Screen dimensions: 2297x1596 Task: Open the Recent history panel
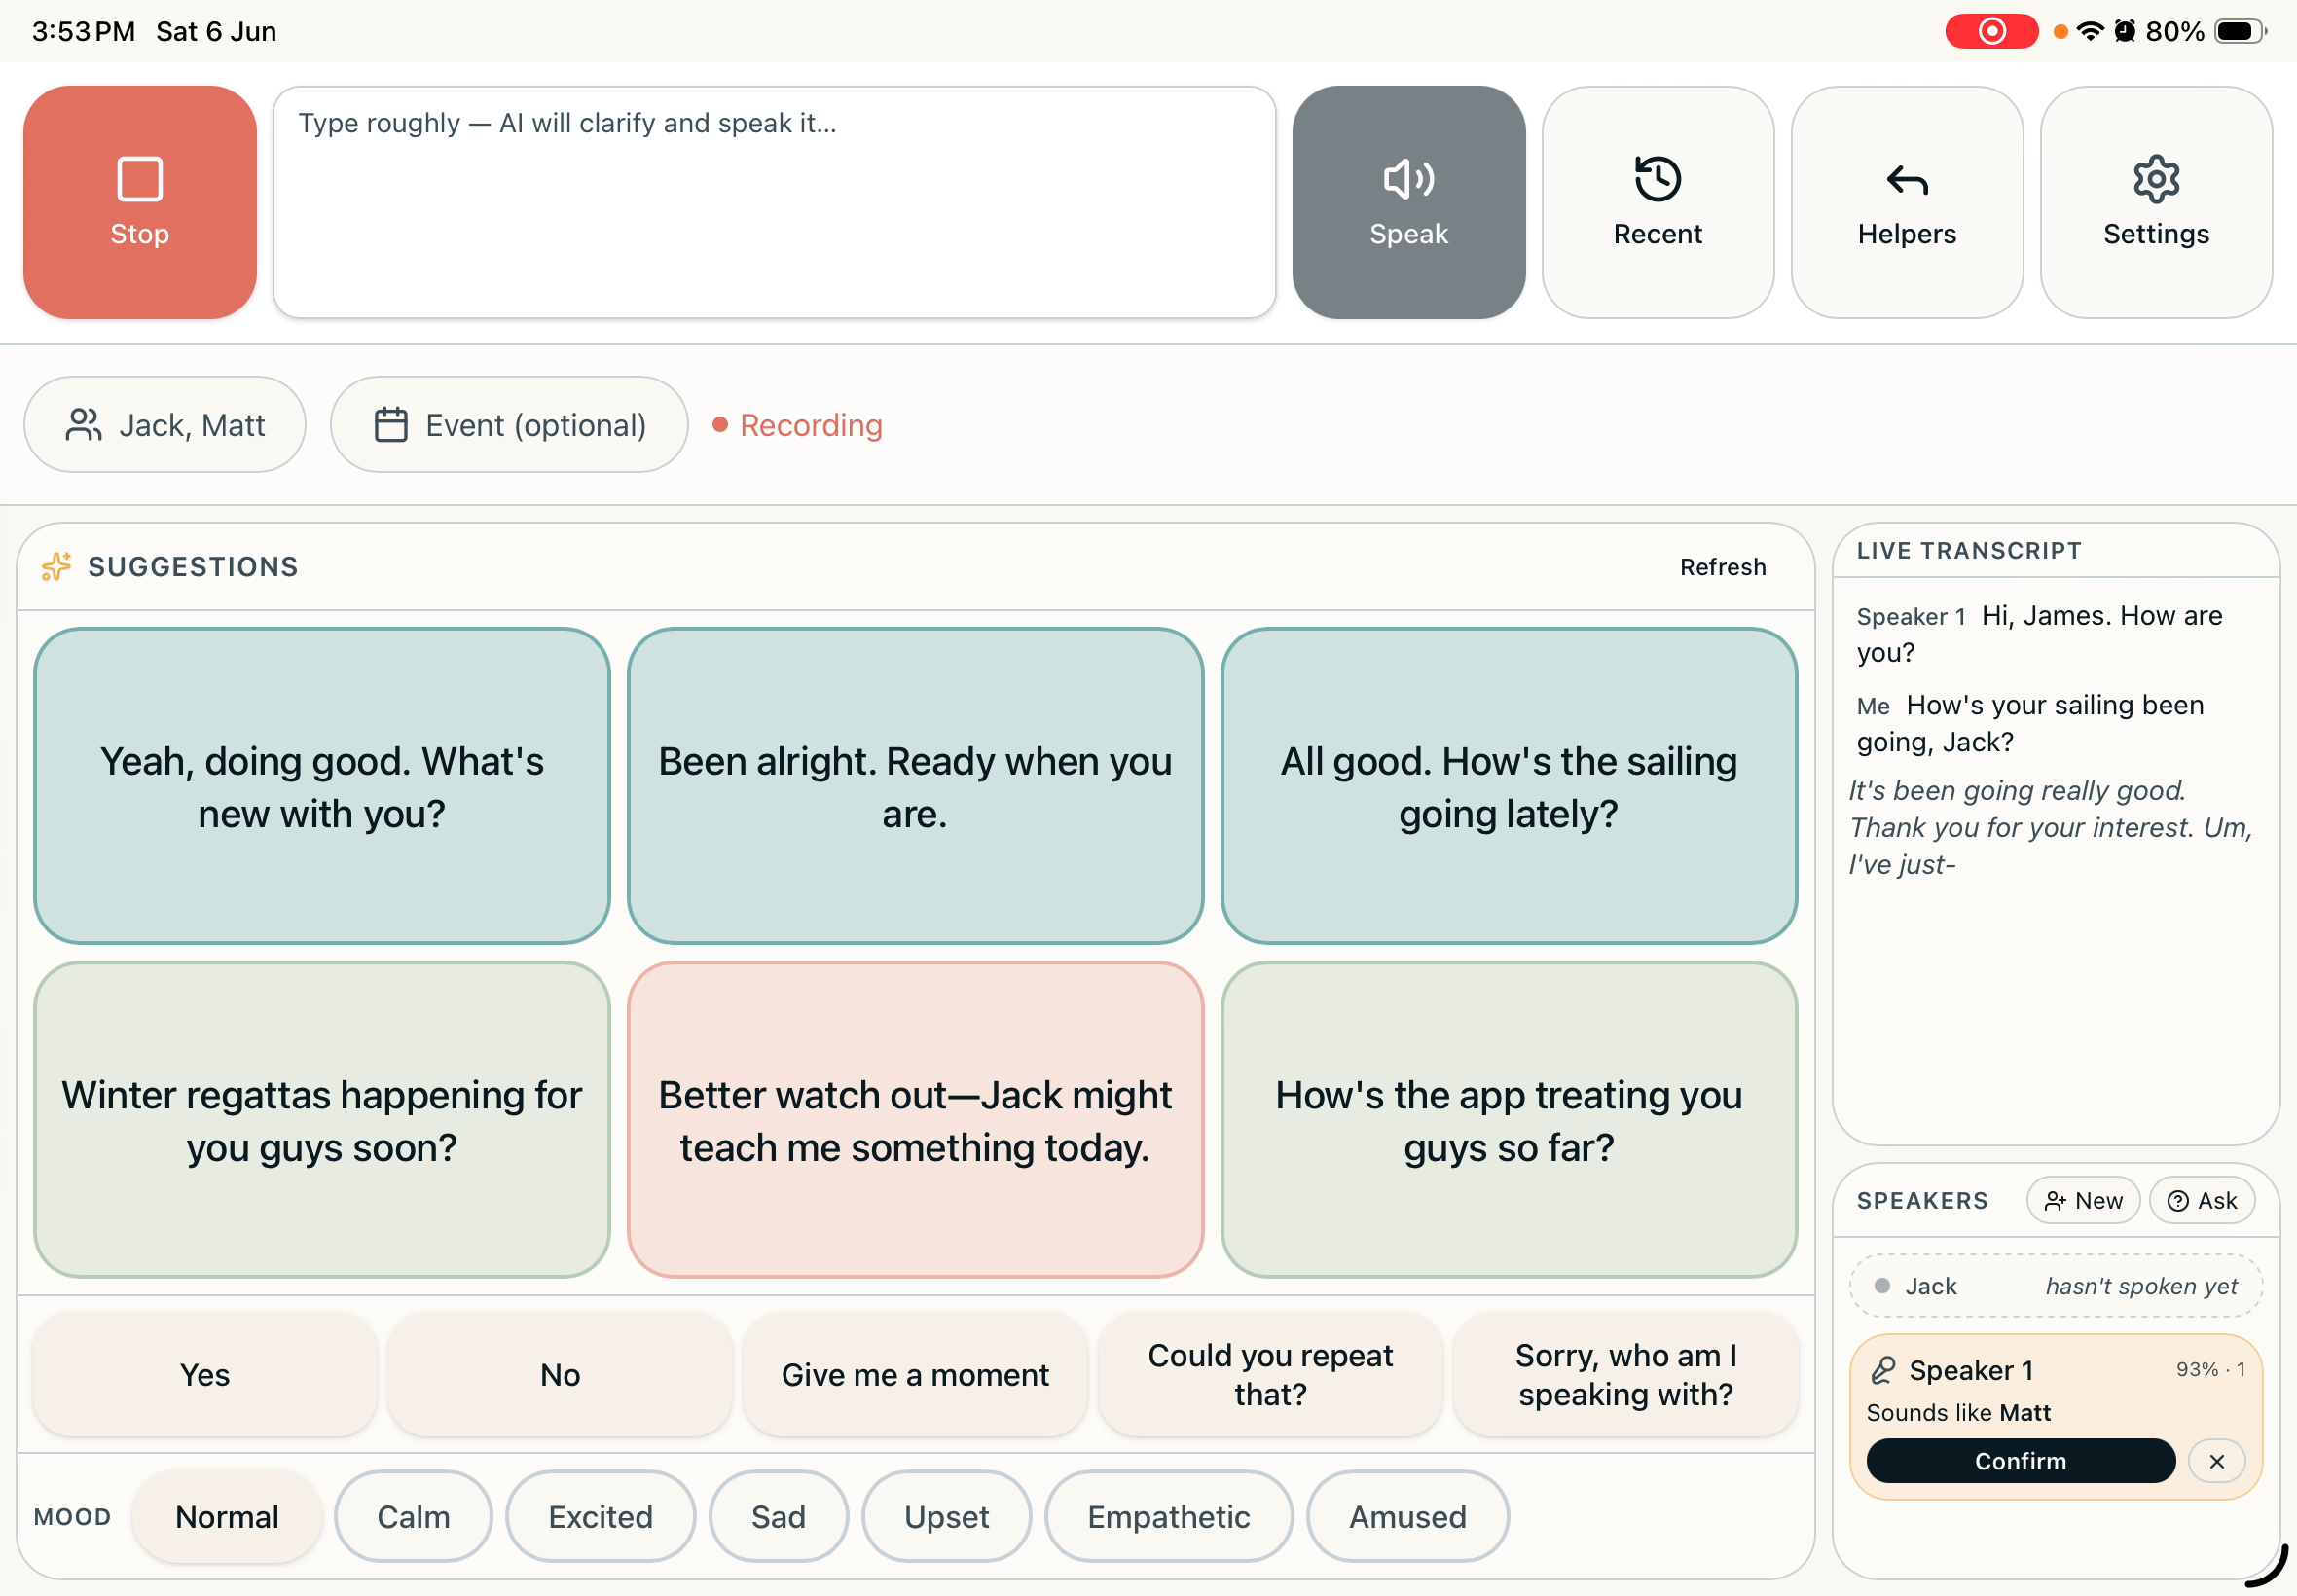point(1657,202)
